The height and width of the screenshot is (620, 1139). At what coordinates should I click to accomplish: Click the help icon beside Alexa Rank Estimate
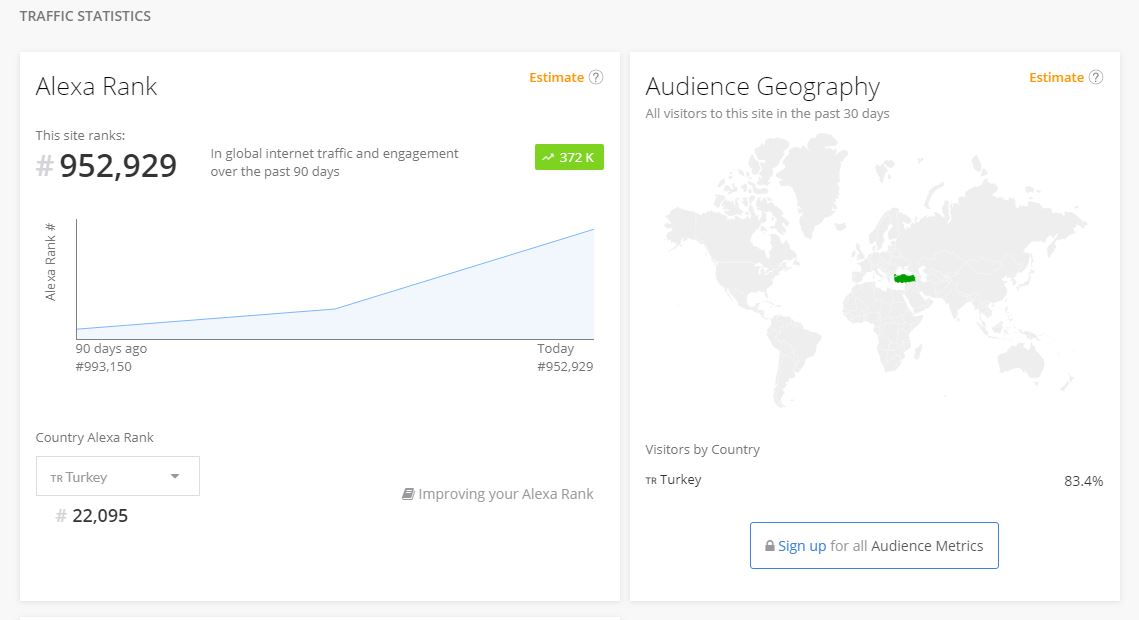coord(596,77)
